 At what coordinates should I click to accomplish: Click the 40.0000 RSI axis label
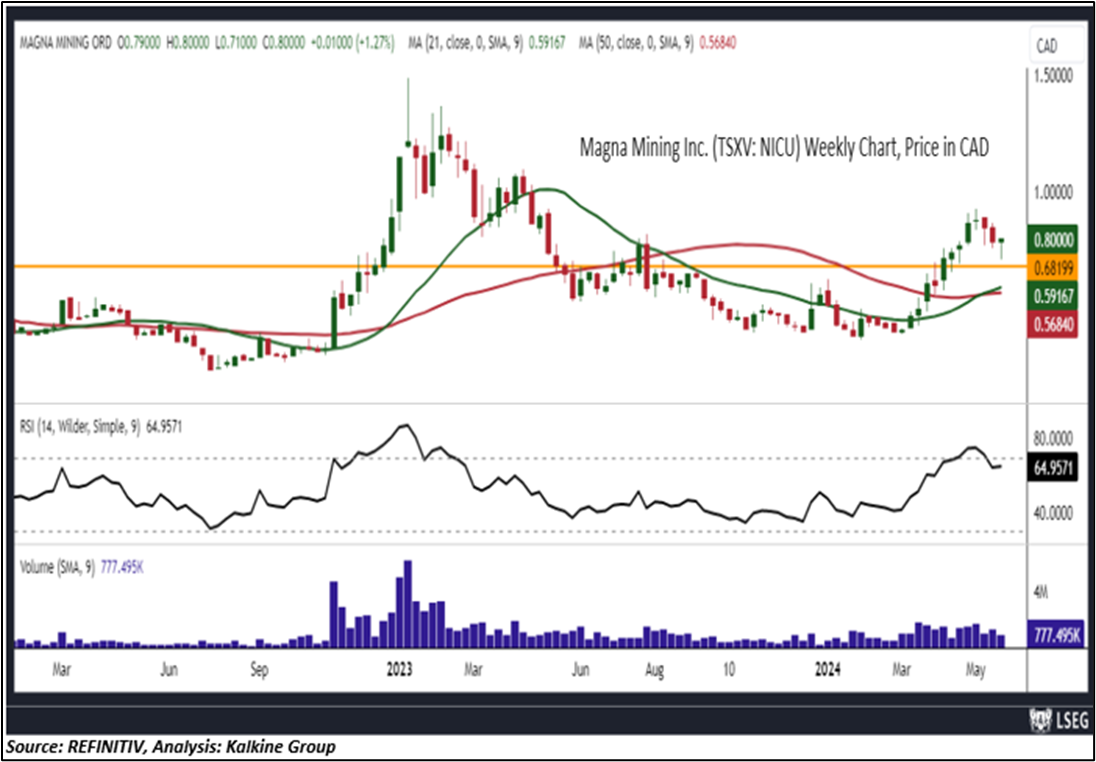[x=1053, y=515]
